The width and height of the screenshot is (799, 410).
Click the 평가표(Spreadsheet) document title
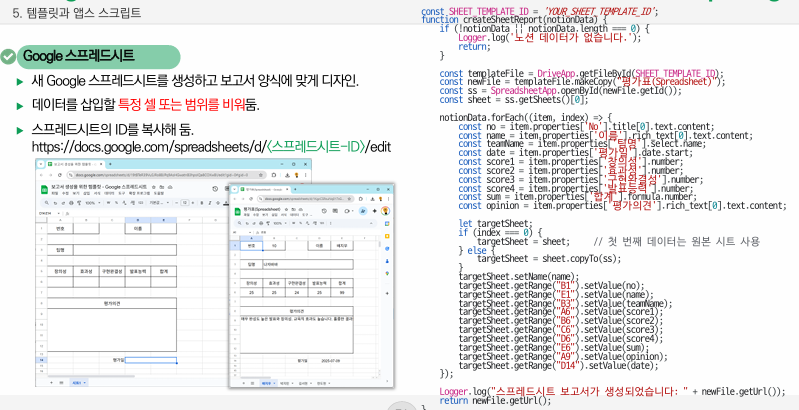pyautogui.click(x=262, y=209)
